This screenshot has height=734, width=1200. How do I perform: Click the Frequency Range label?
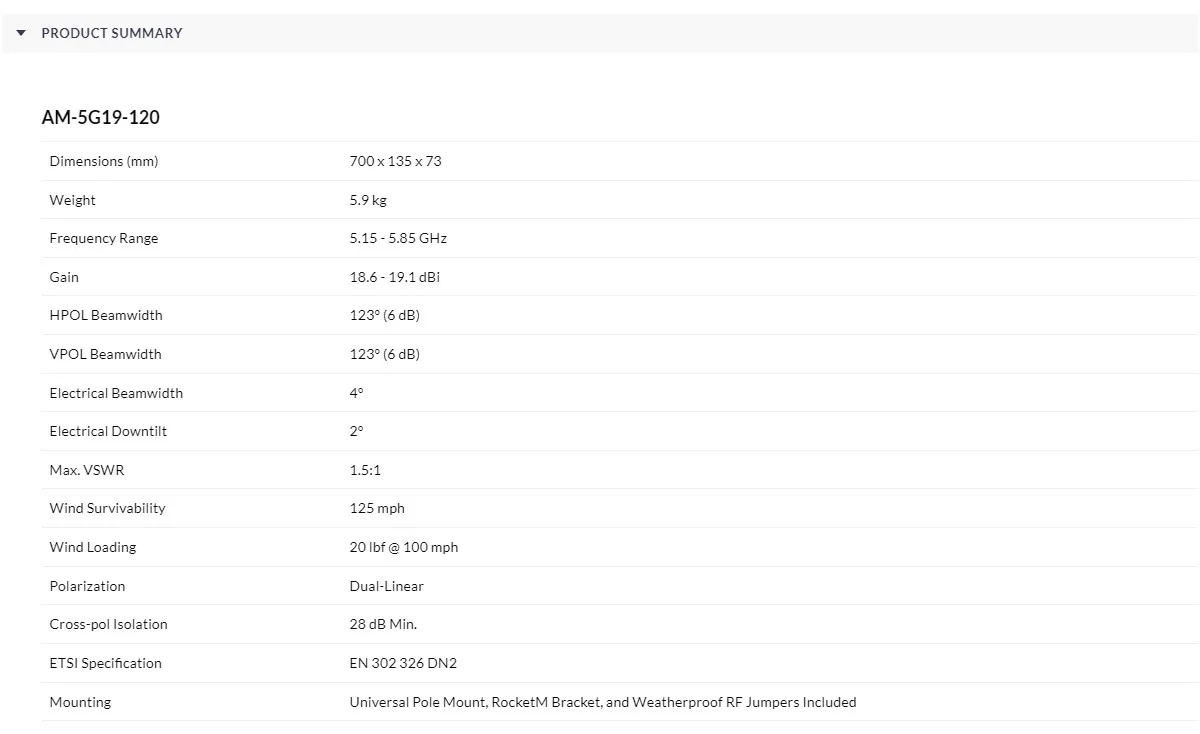104,238
